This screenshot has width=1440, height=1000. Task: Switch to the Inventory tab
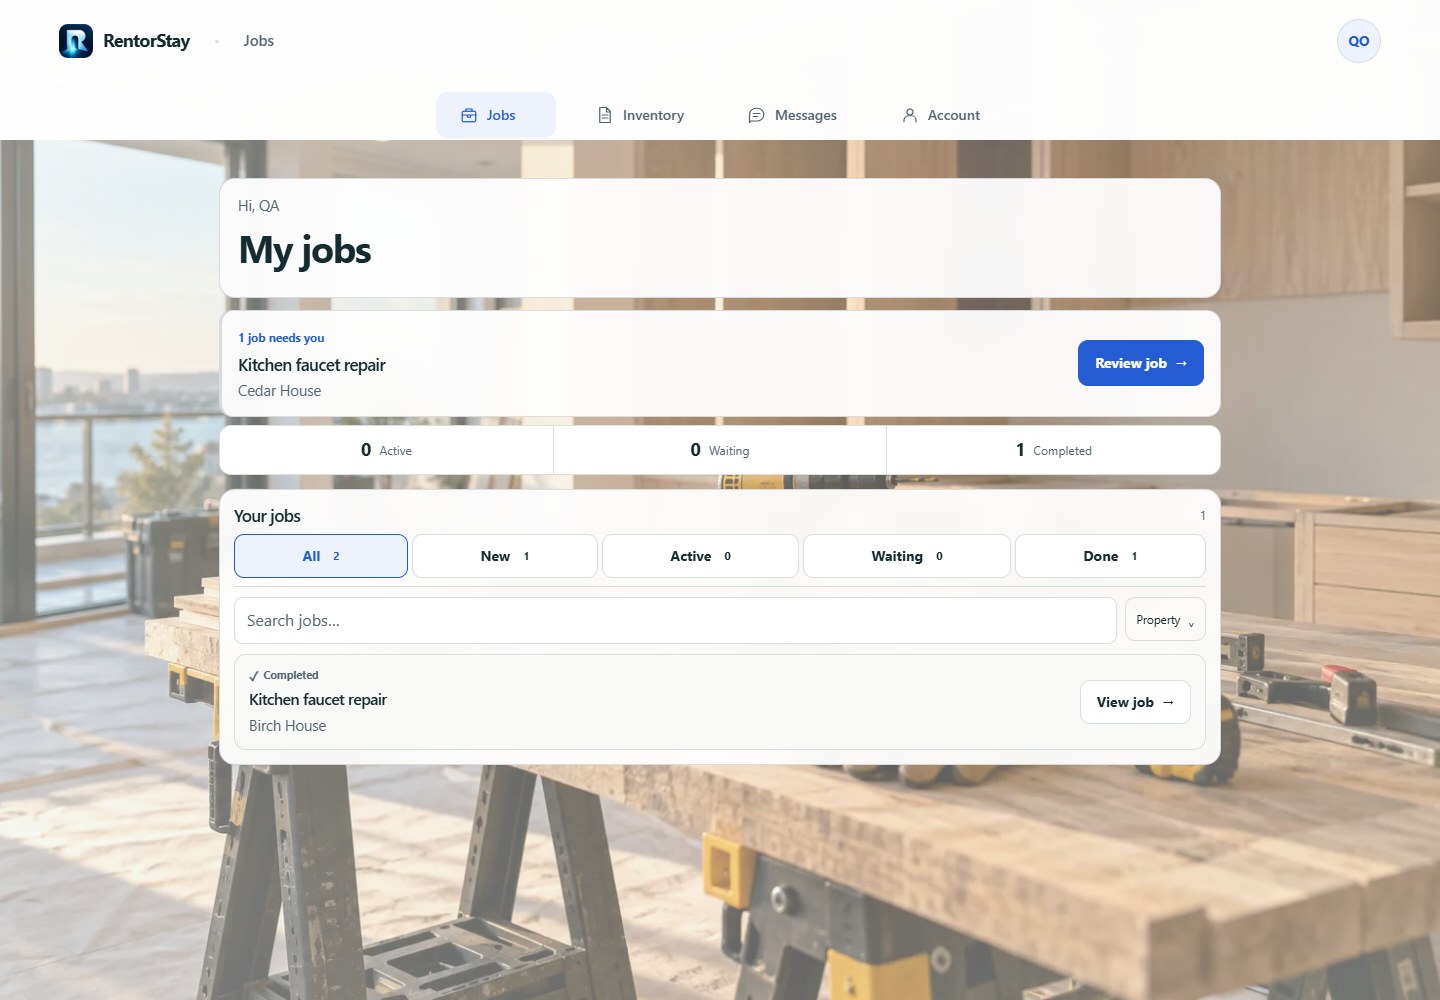coord(641,115)
